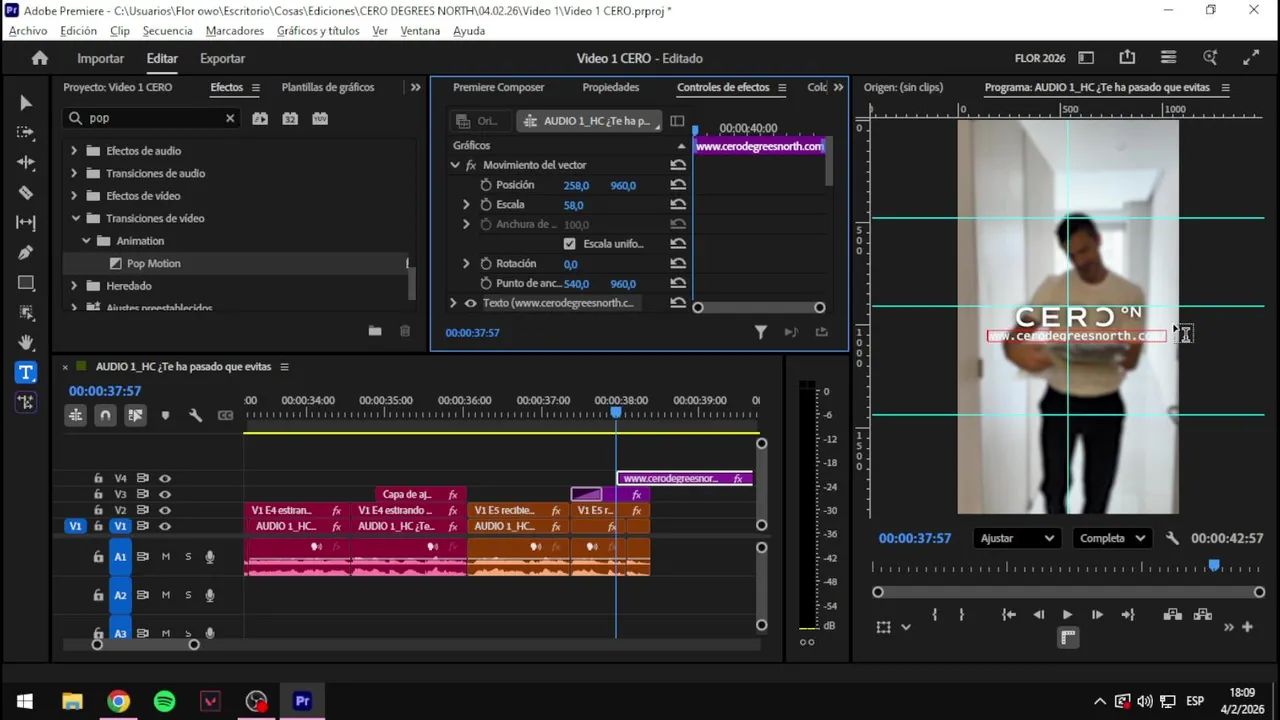Expand the Efectos de audio folder
This screenshot has width=1280, height=720.
pos(74,151)
